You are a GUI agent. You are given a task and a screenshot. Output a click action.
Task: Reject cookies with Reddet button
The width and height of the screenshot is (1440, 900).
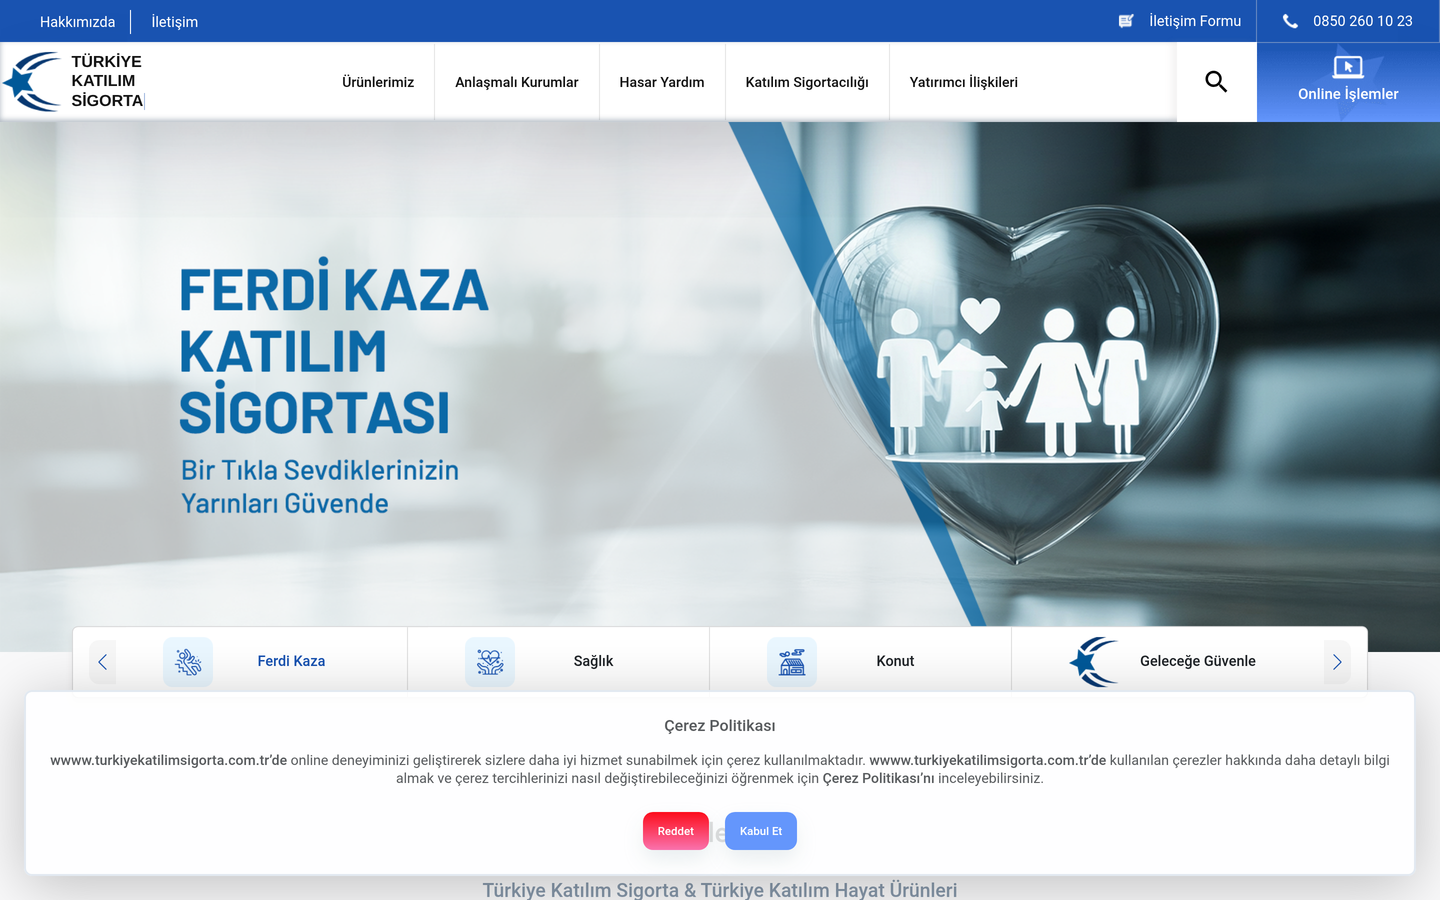point(676,831)
